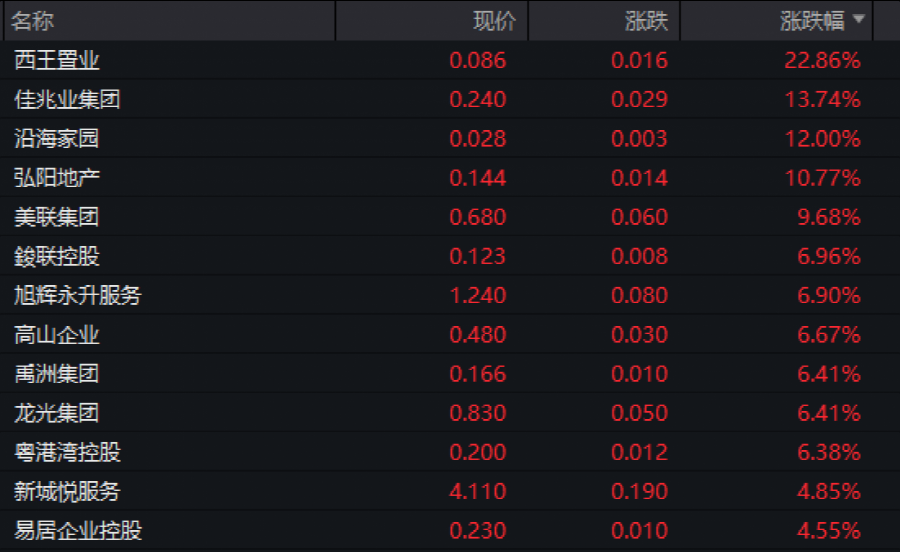900x552 pixels.
Task: Click price 0.086 of 西王置业
Action: point(478,60)
